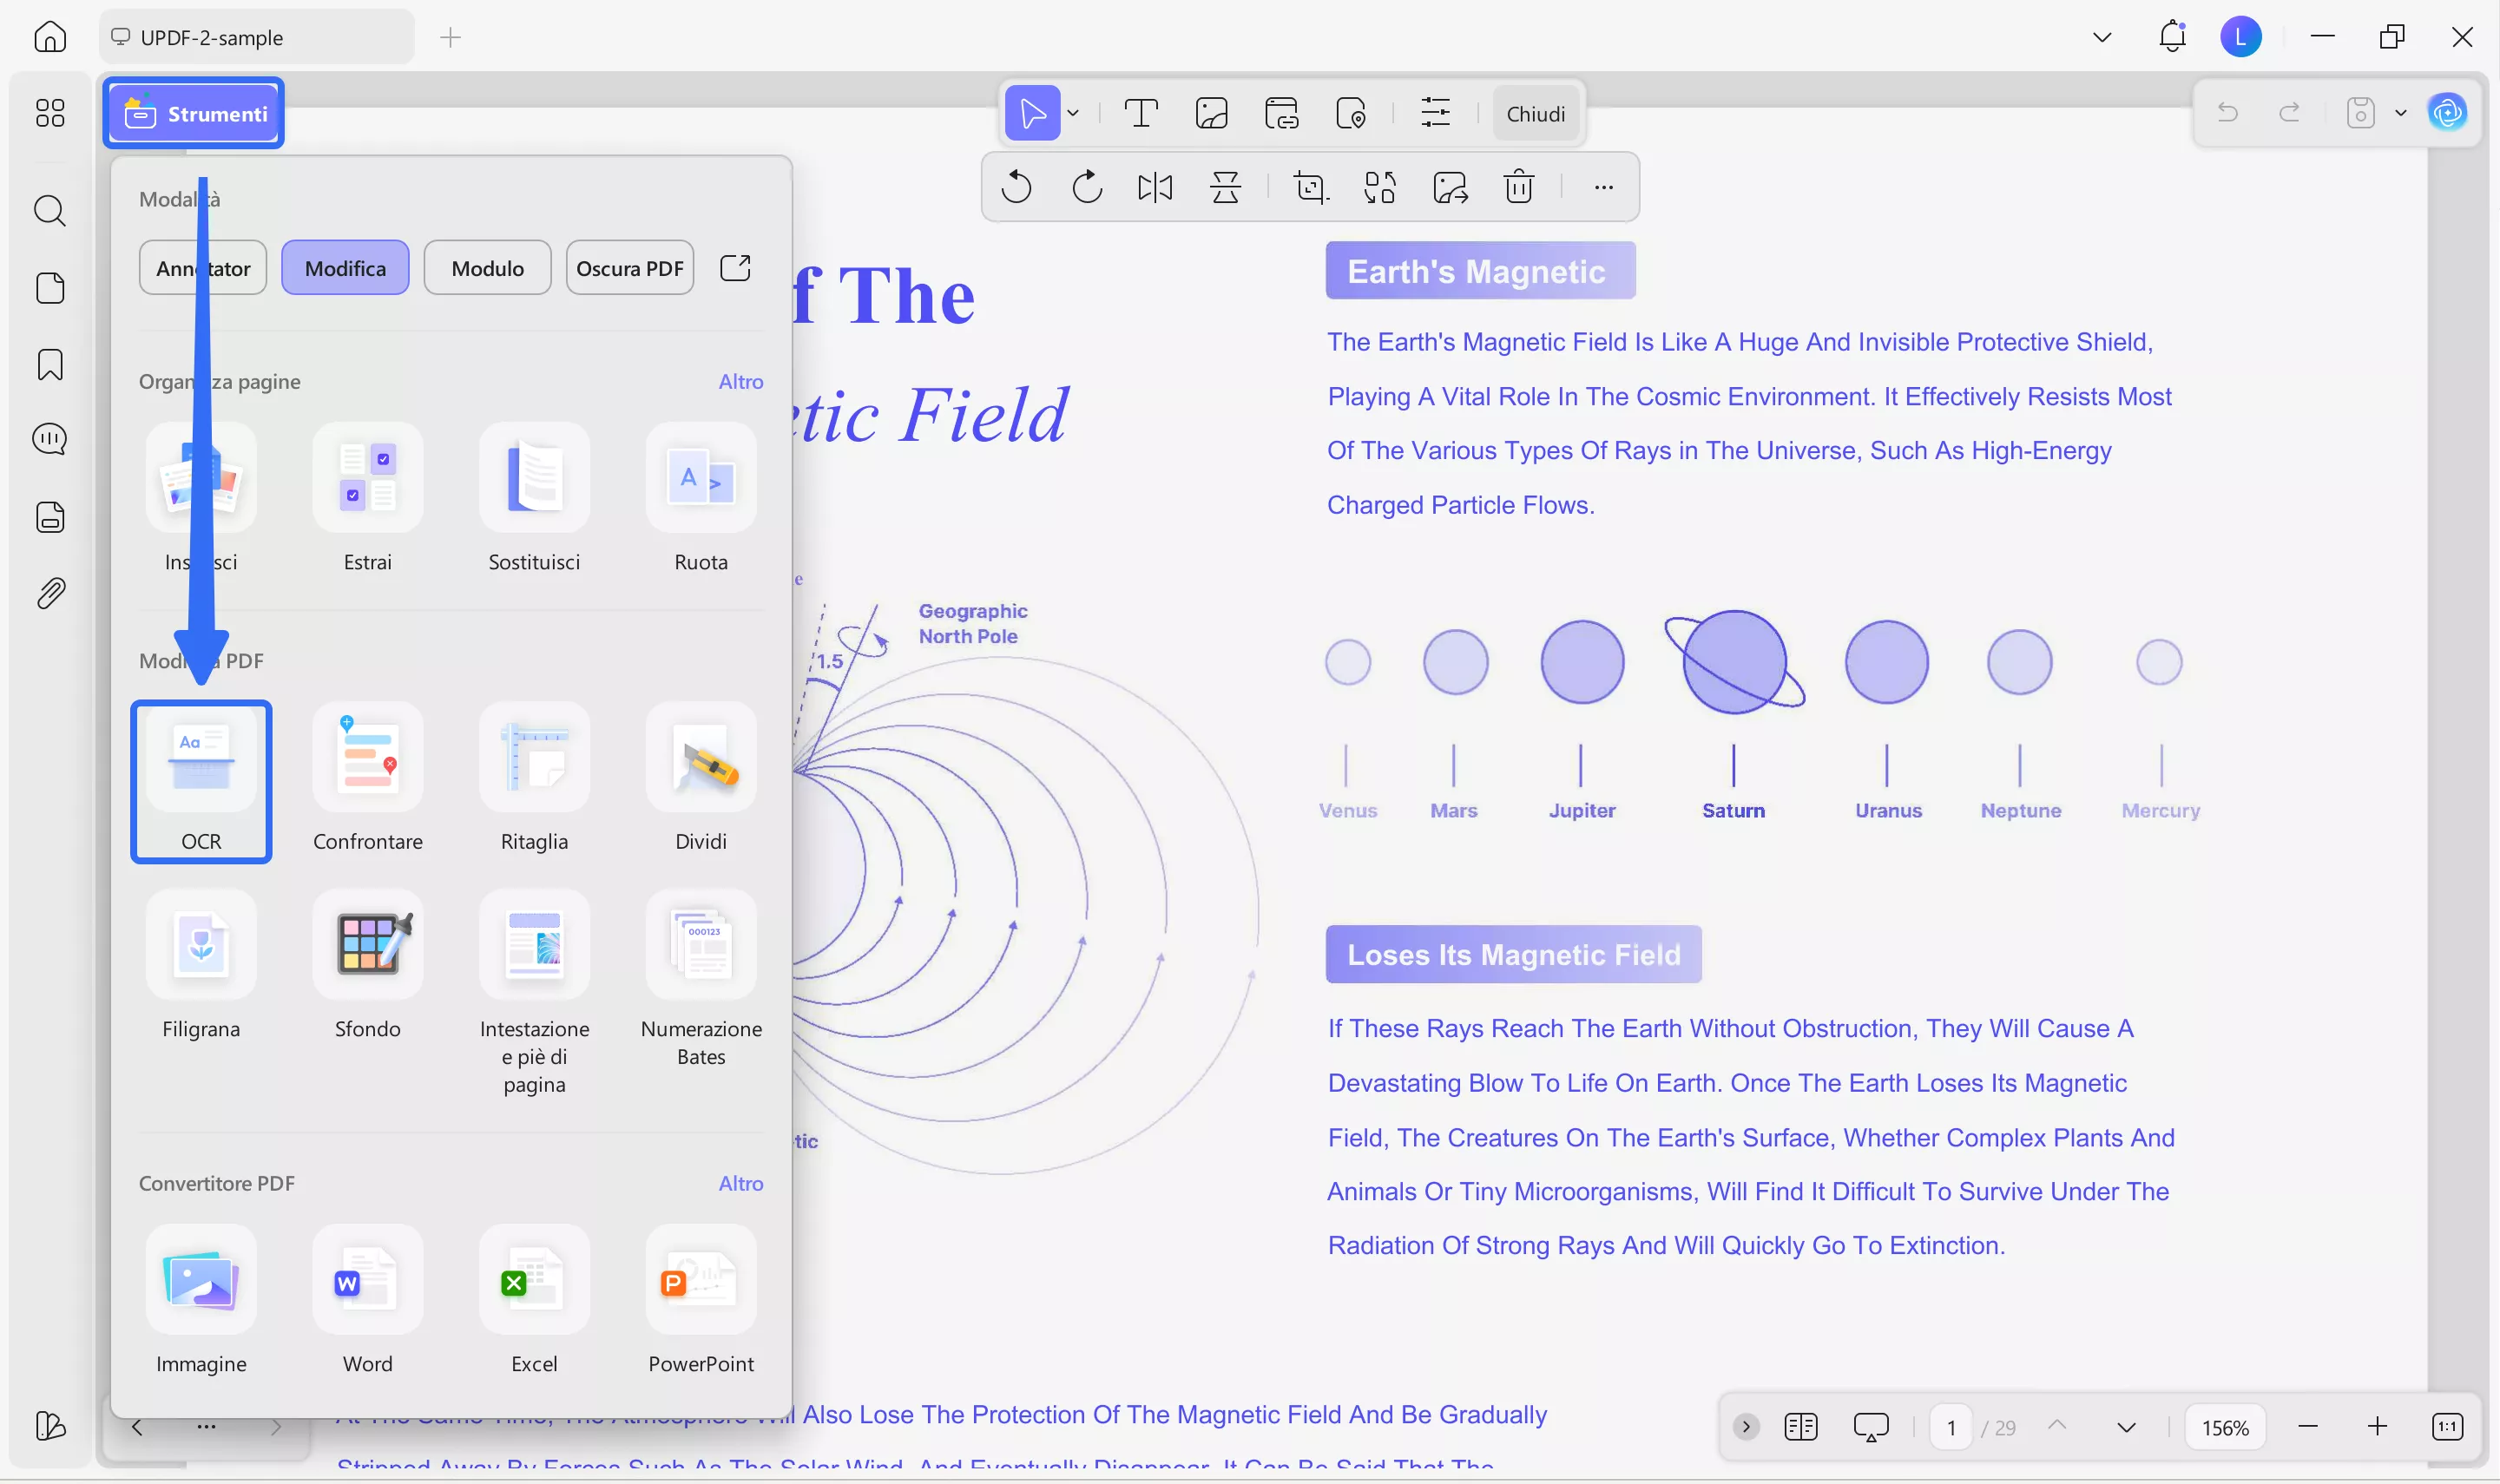The width and height of the screenshot is (2500, 1484).
Task: Expand the selection tool dropdown arrow
Action: [1071, 113]
